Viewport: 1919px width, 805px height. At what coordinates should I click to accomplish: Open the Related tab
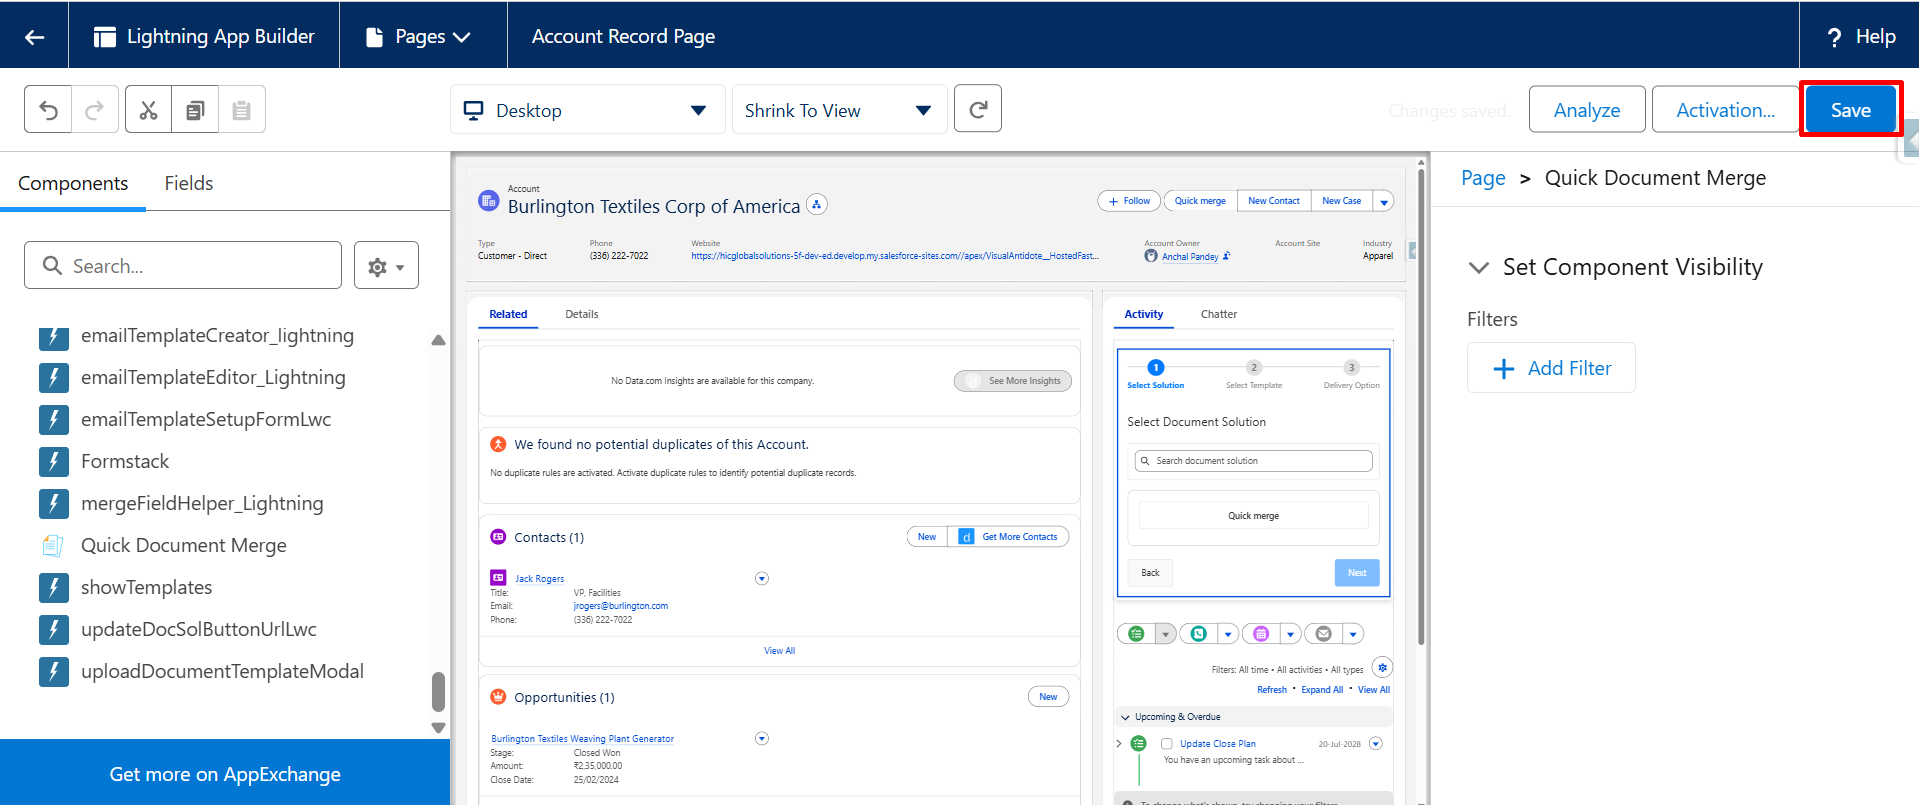pos(508,314)
